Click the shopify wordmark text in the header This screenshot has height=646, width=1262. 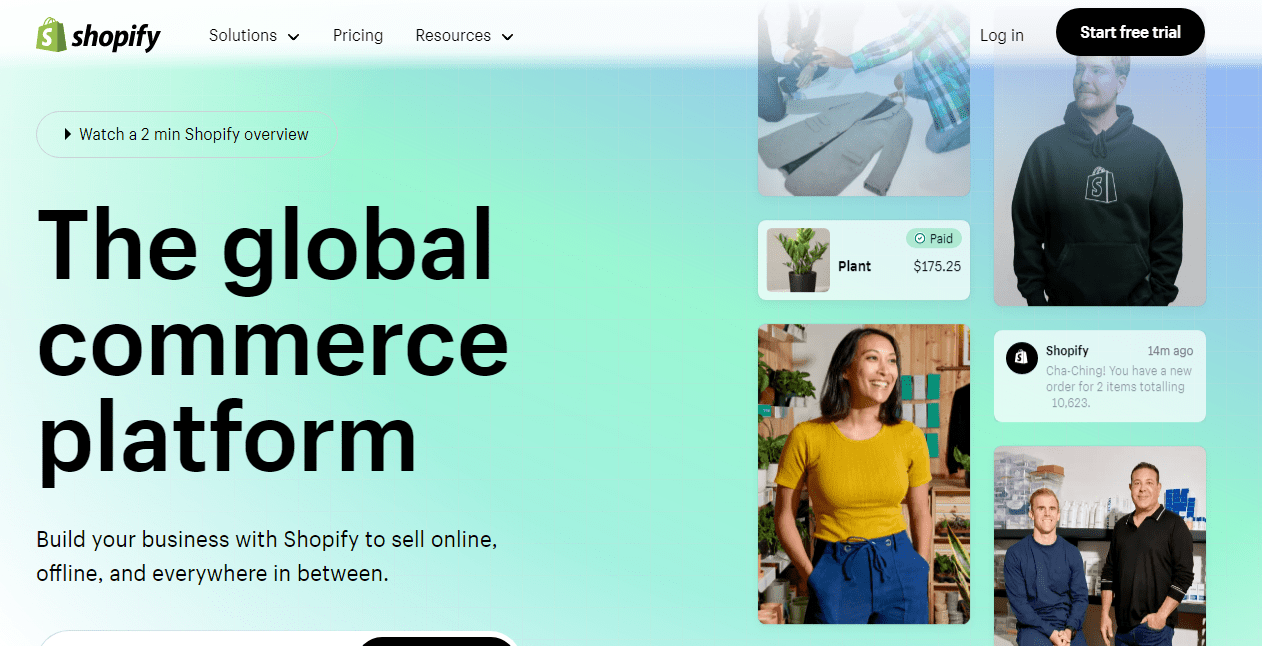coord(116,37)
